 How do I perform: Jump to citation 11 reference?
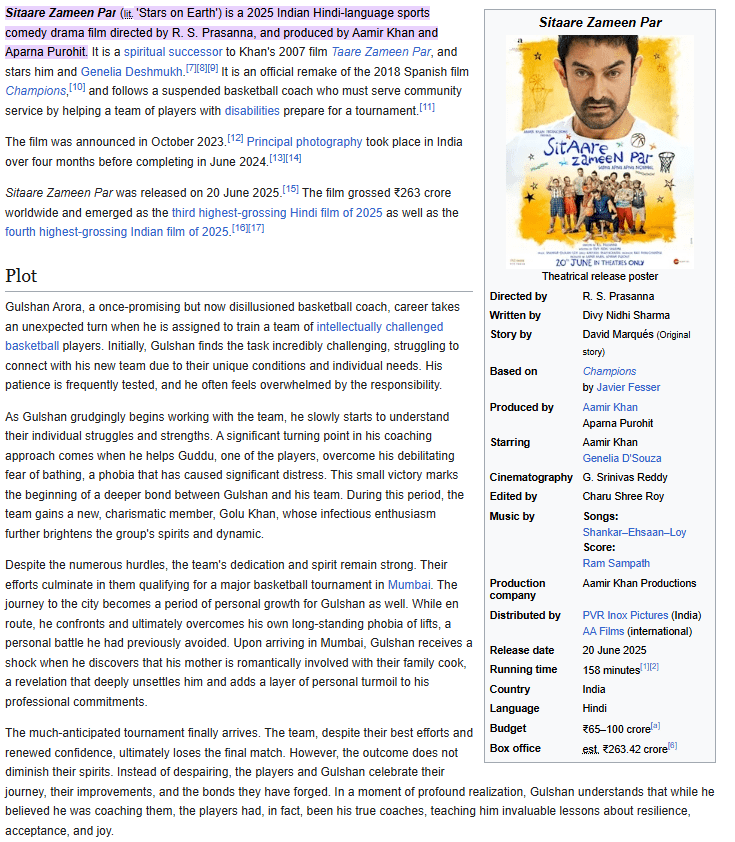point(427,107)
